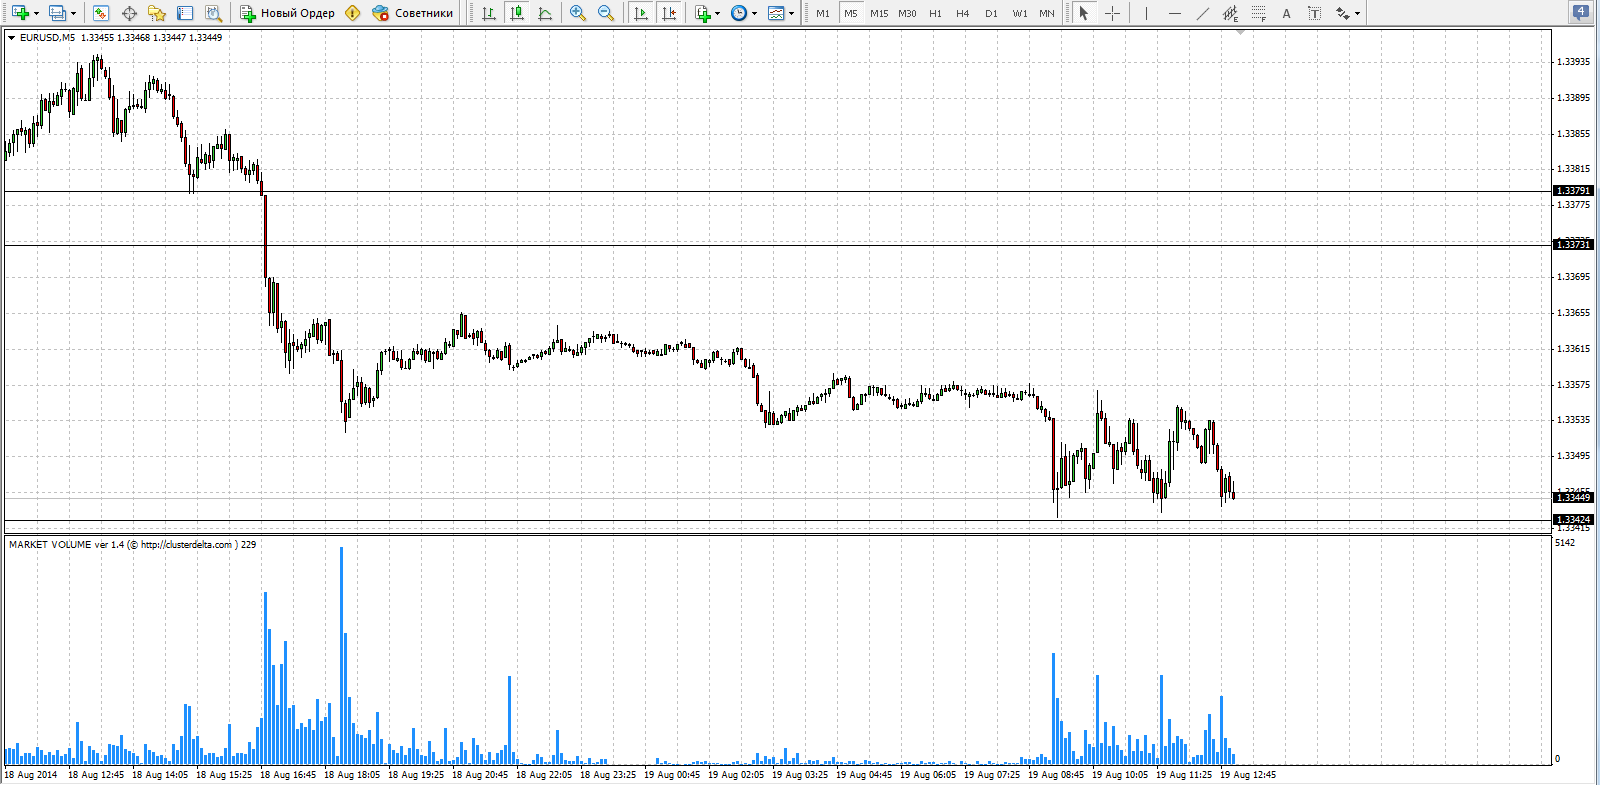This screenshot has height=785, width=1600.
Task: Switch to the M30 timeframe
Action: [907, 13]
